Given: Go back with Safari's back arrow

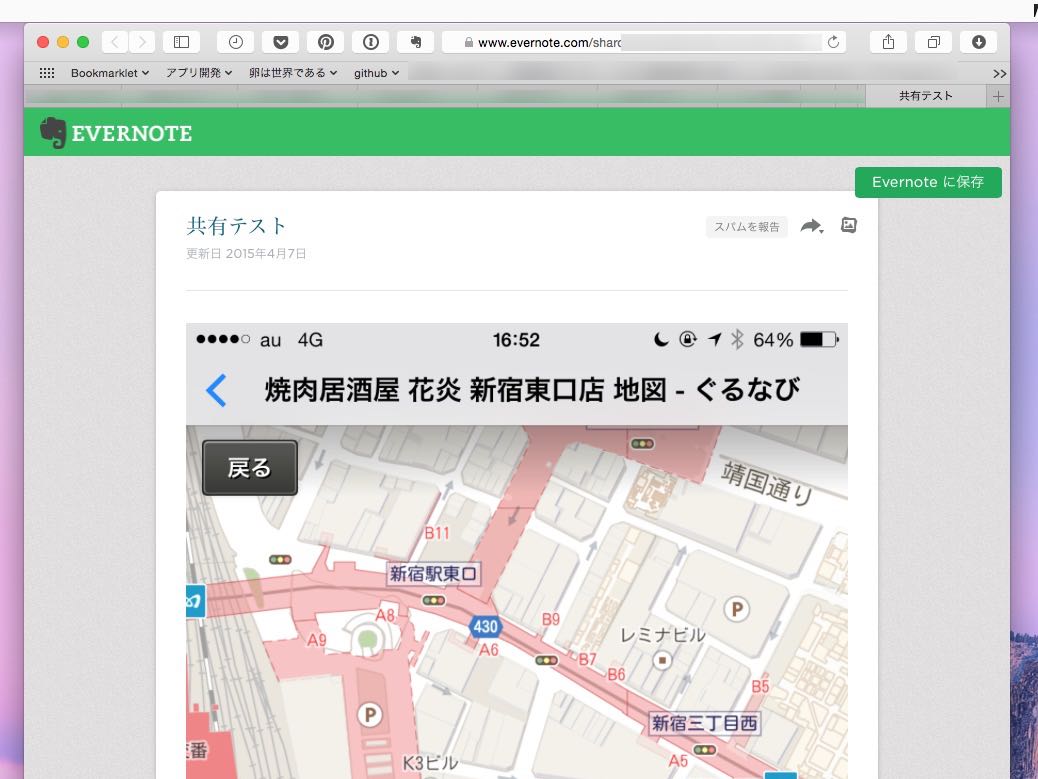Looking at the screenshot, I should coord(115,42).
